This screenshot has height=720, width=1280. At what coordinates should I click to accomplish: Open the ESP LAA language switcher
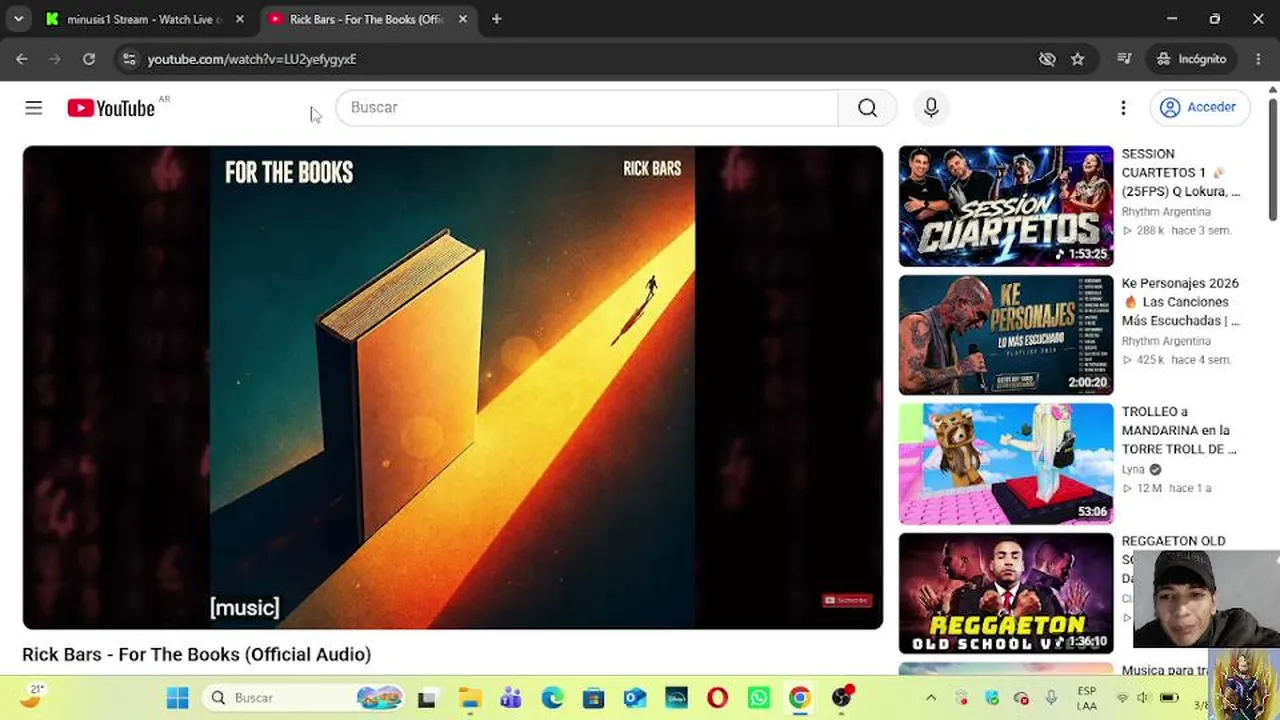tap(1086, 698)
